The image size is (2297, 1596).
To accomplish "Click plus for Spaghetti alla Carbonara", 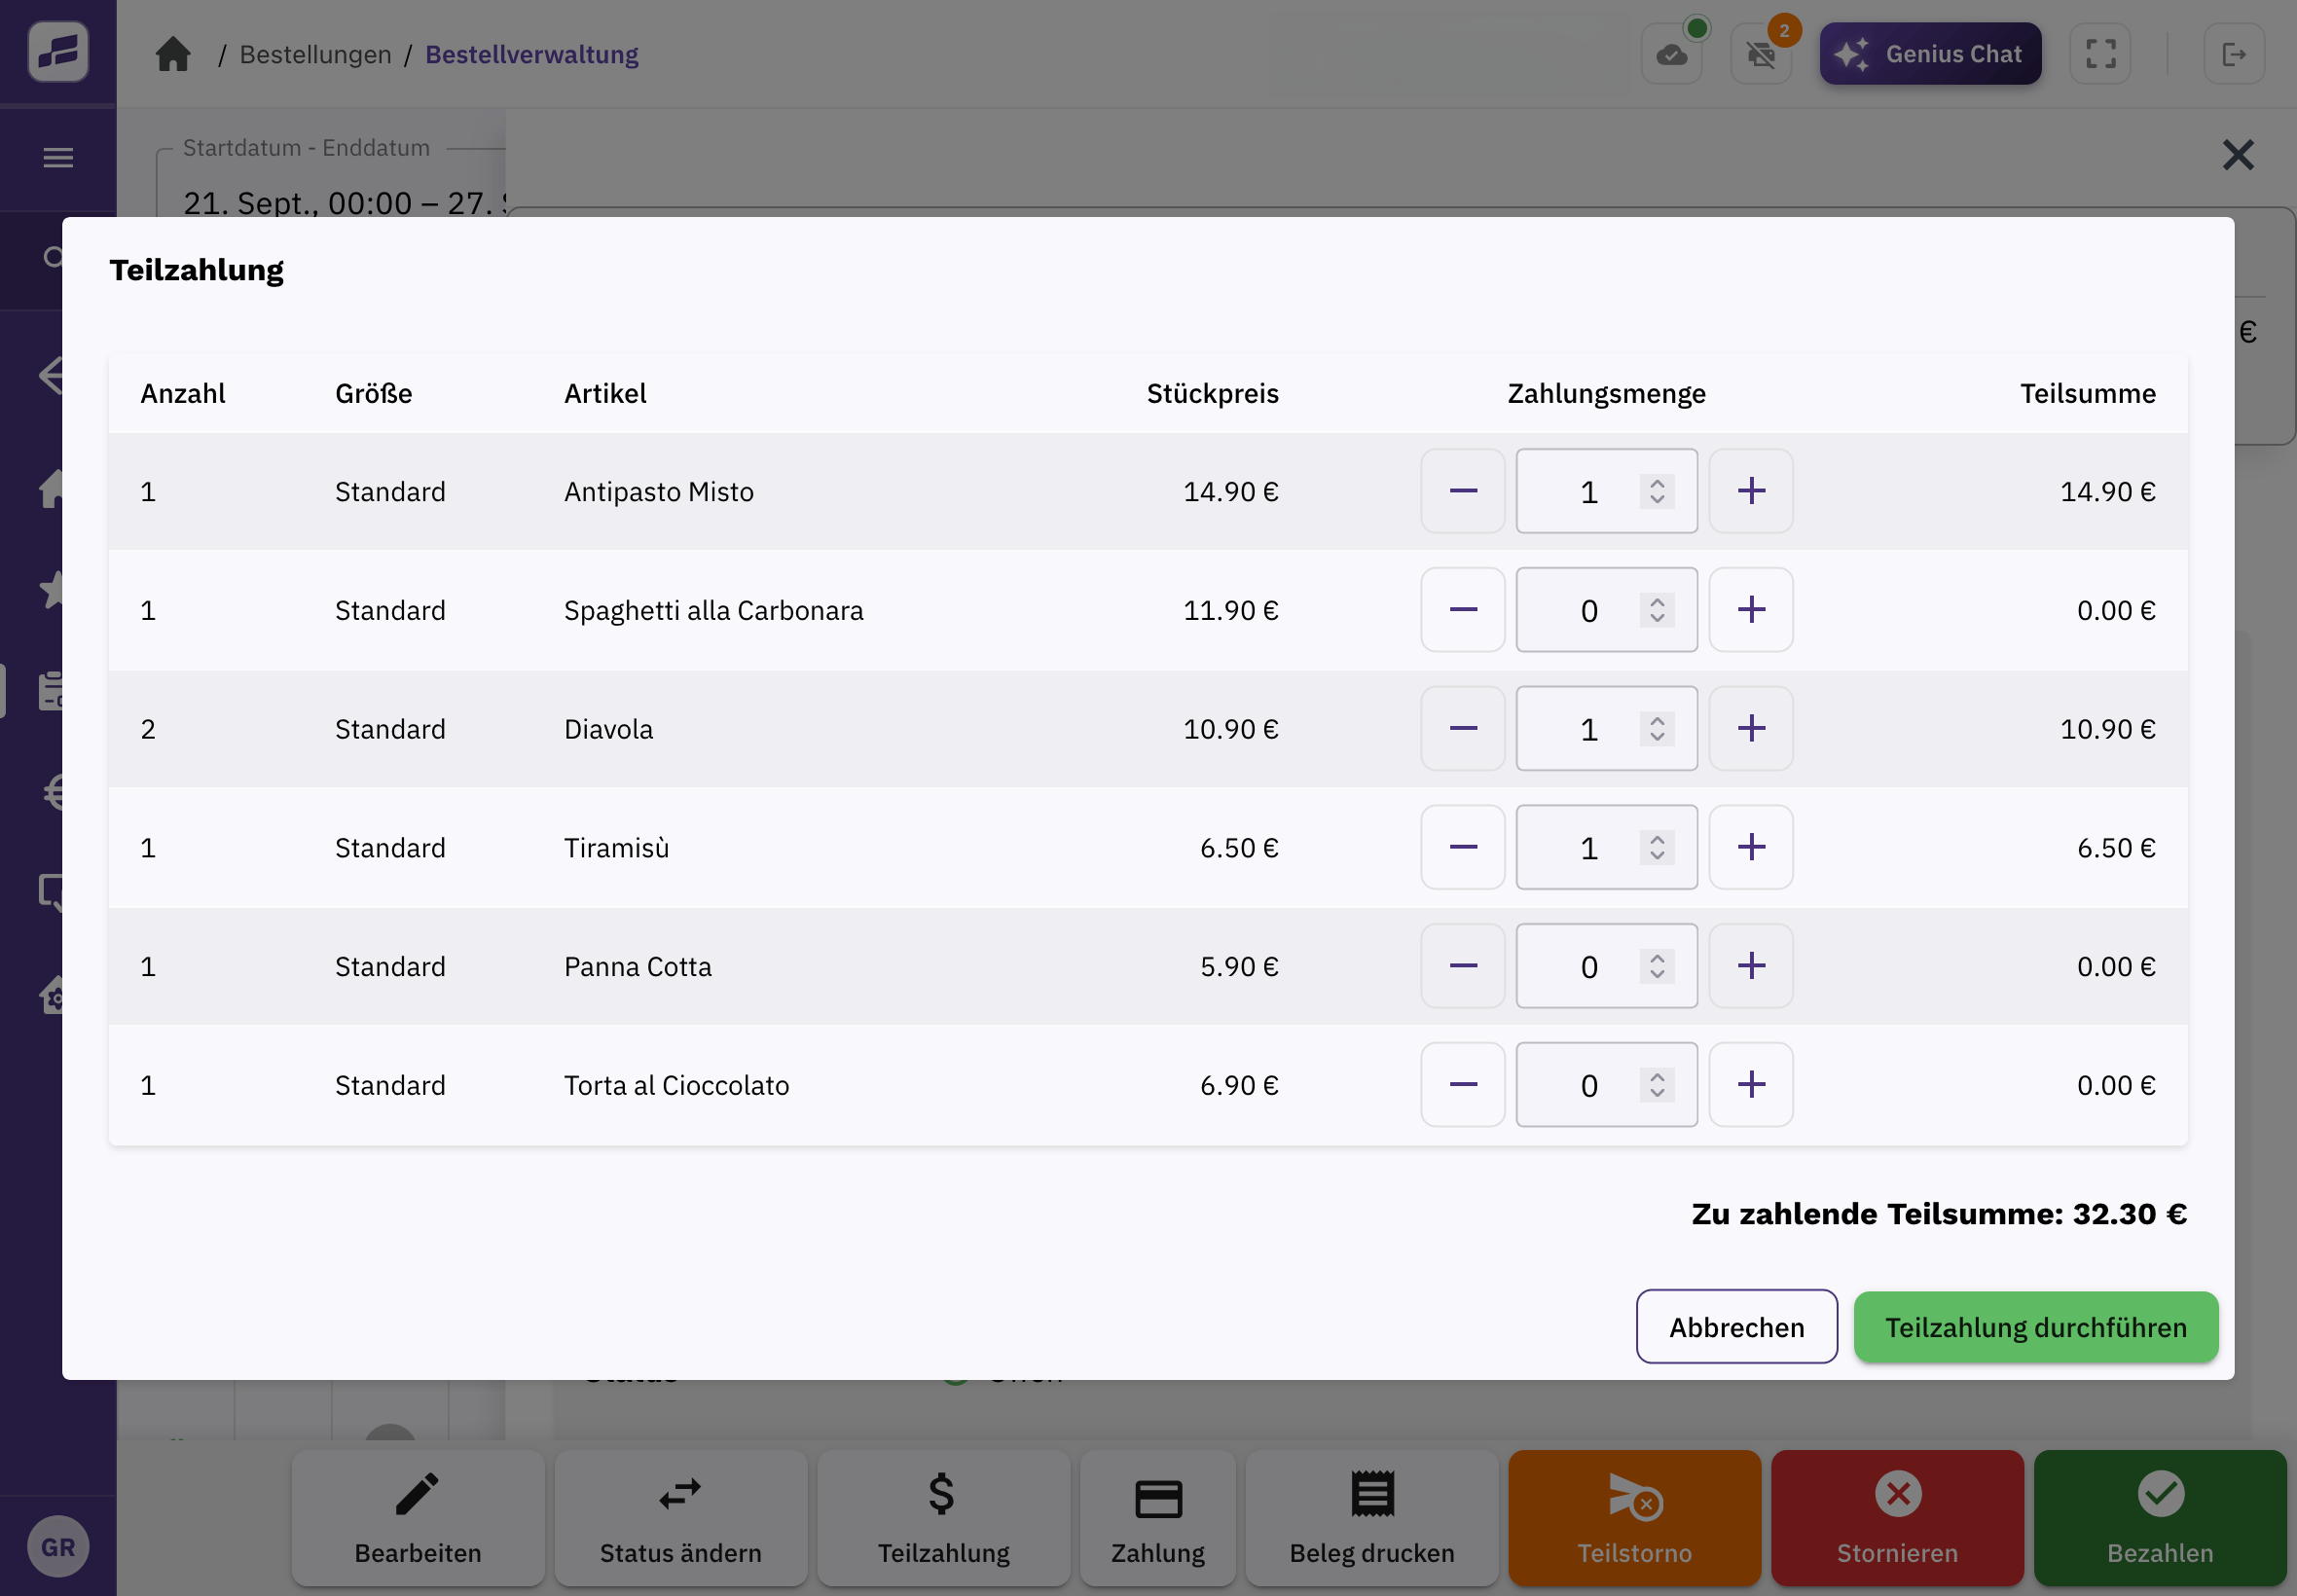I will pyautogui.click(x=1750, y=610).
